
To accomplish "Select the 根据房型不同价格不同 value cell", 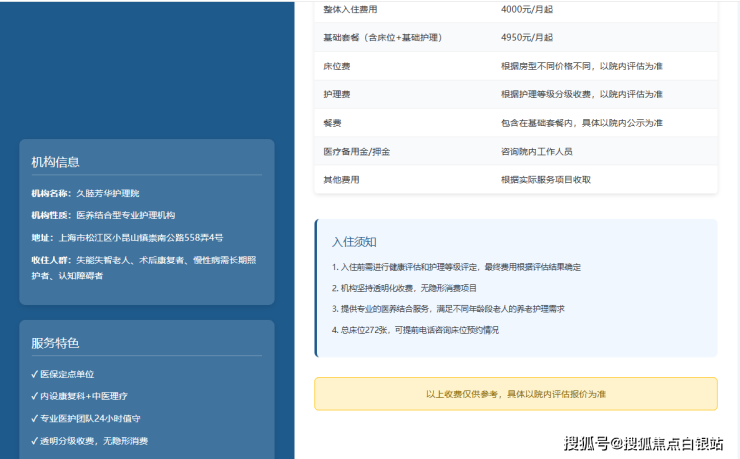I will point(582,67).
